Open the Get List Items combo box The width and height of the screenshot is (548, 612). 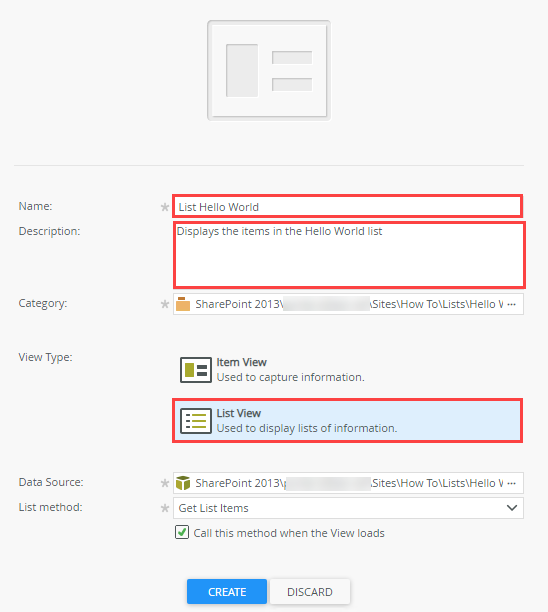coord(348,508)
